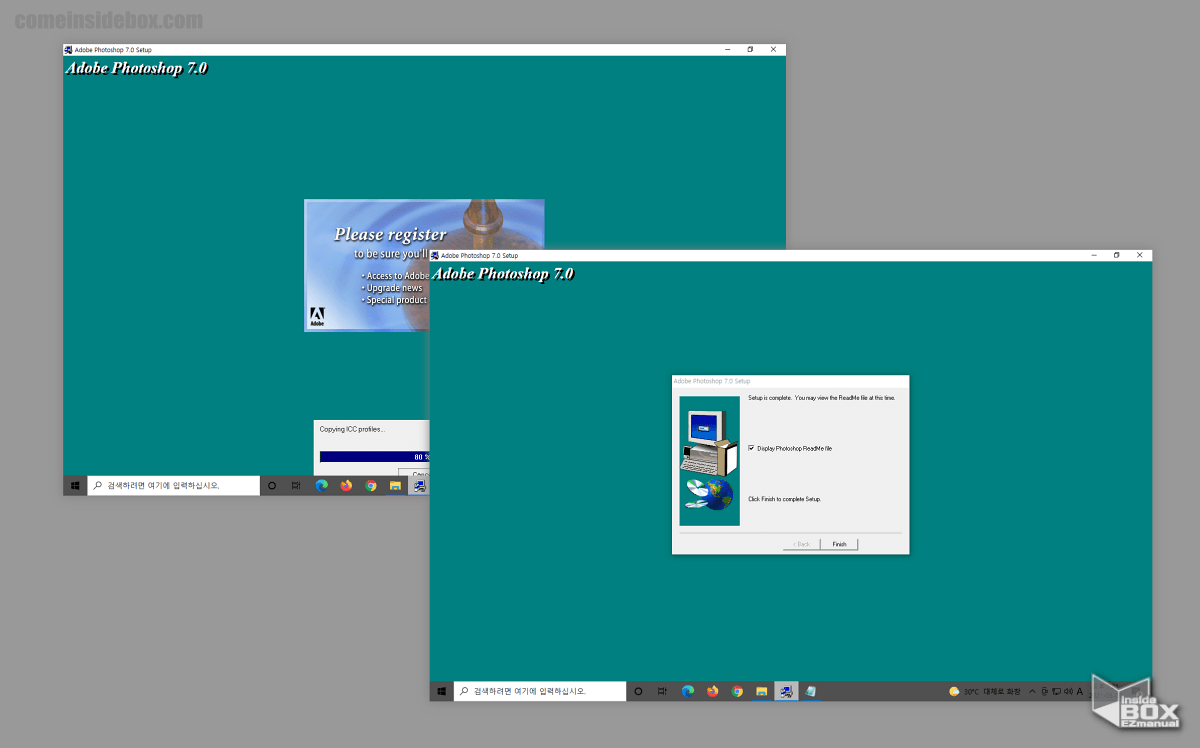1200x748 pixels.
Task: Launch Firefox from front window taskbar
Action: pyautogui.click(x=712, y=691)
